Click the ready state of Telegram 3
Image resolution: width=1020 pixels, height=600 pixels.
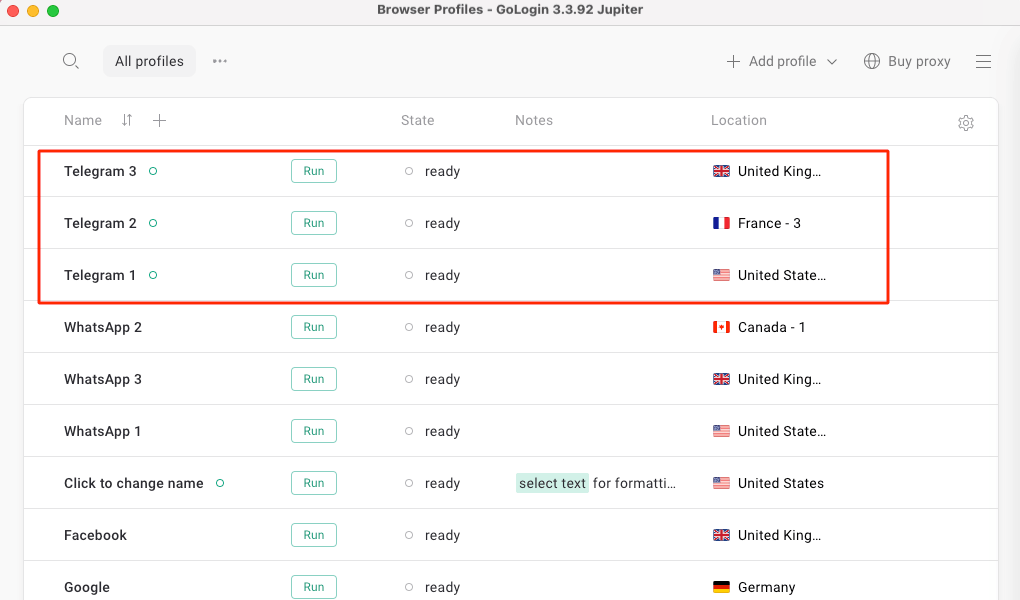[x=442, y=171]
